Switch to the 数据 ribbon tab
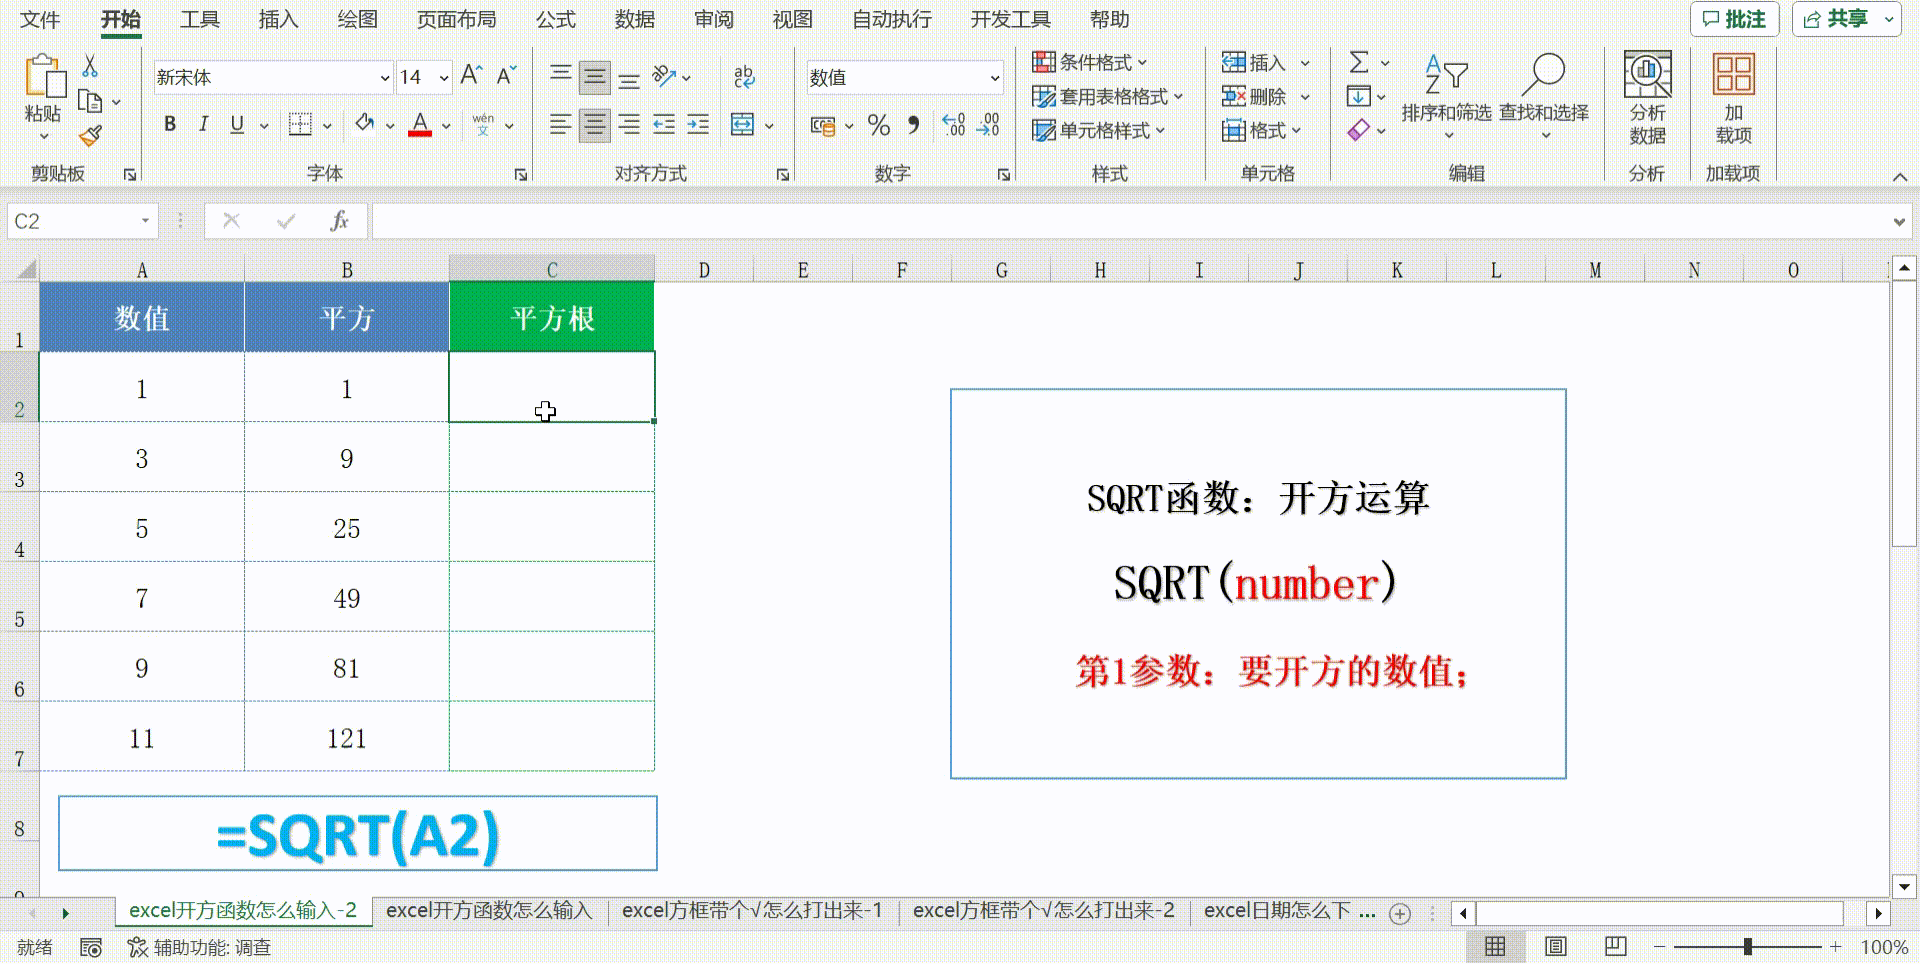 pyautogui.click(x=634, y=19)
